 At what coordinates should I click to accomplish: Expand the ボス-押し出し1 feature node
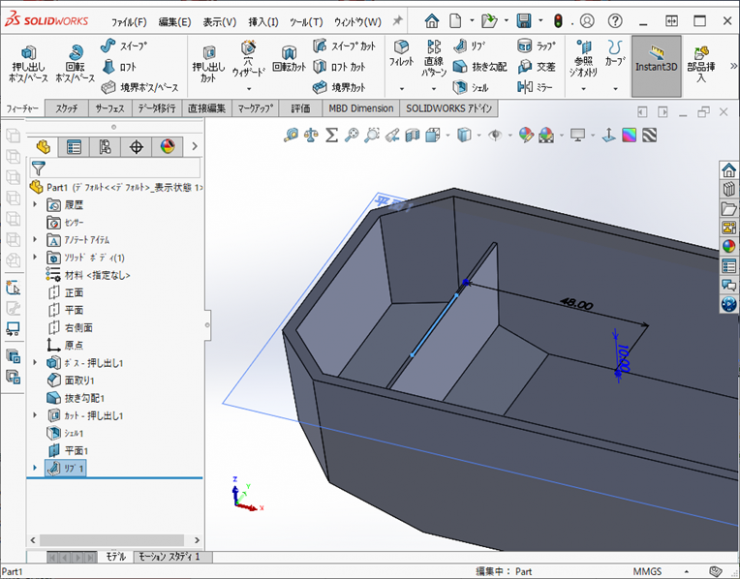[x=35, y=362]
